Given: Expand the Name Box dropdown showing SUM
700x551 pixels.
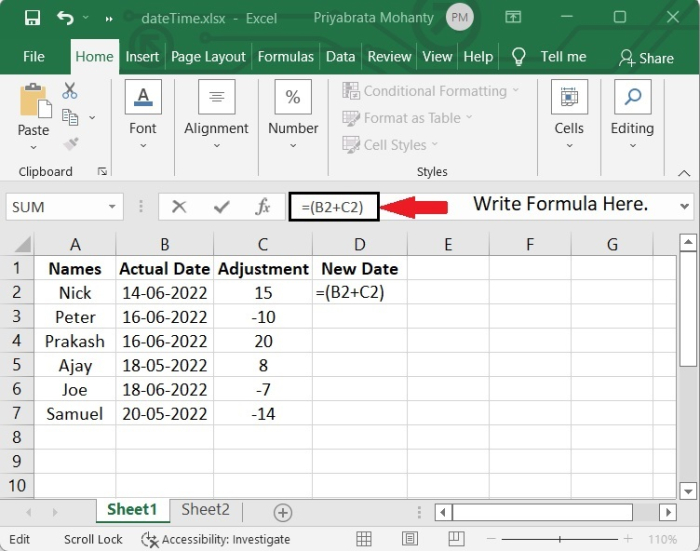Looking at the screenshot, I should tap(113, 207).
